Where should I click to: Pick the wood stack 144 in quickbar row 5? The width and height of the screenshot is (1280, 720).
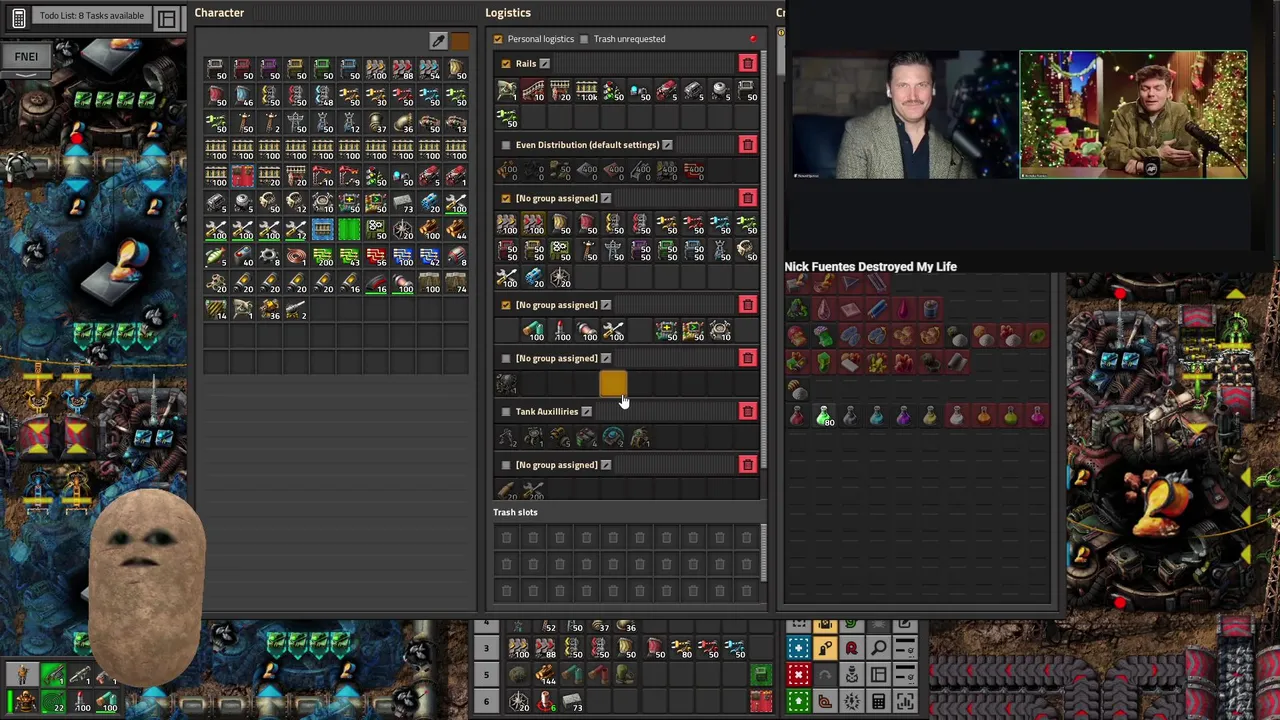[x=545, y=675]
